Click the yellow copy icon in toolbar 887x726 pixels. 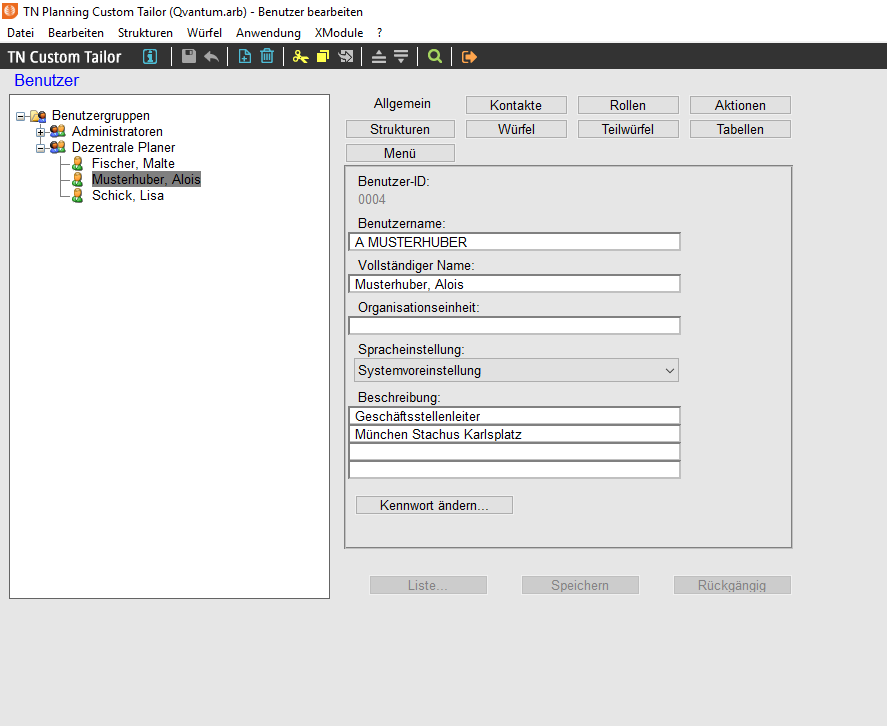323,57
